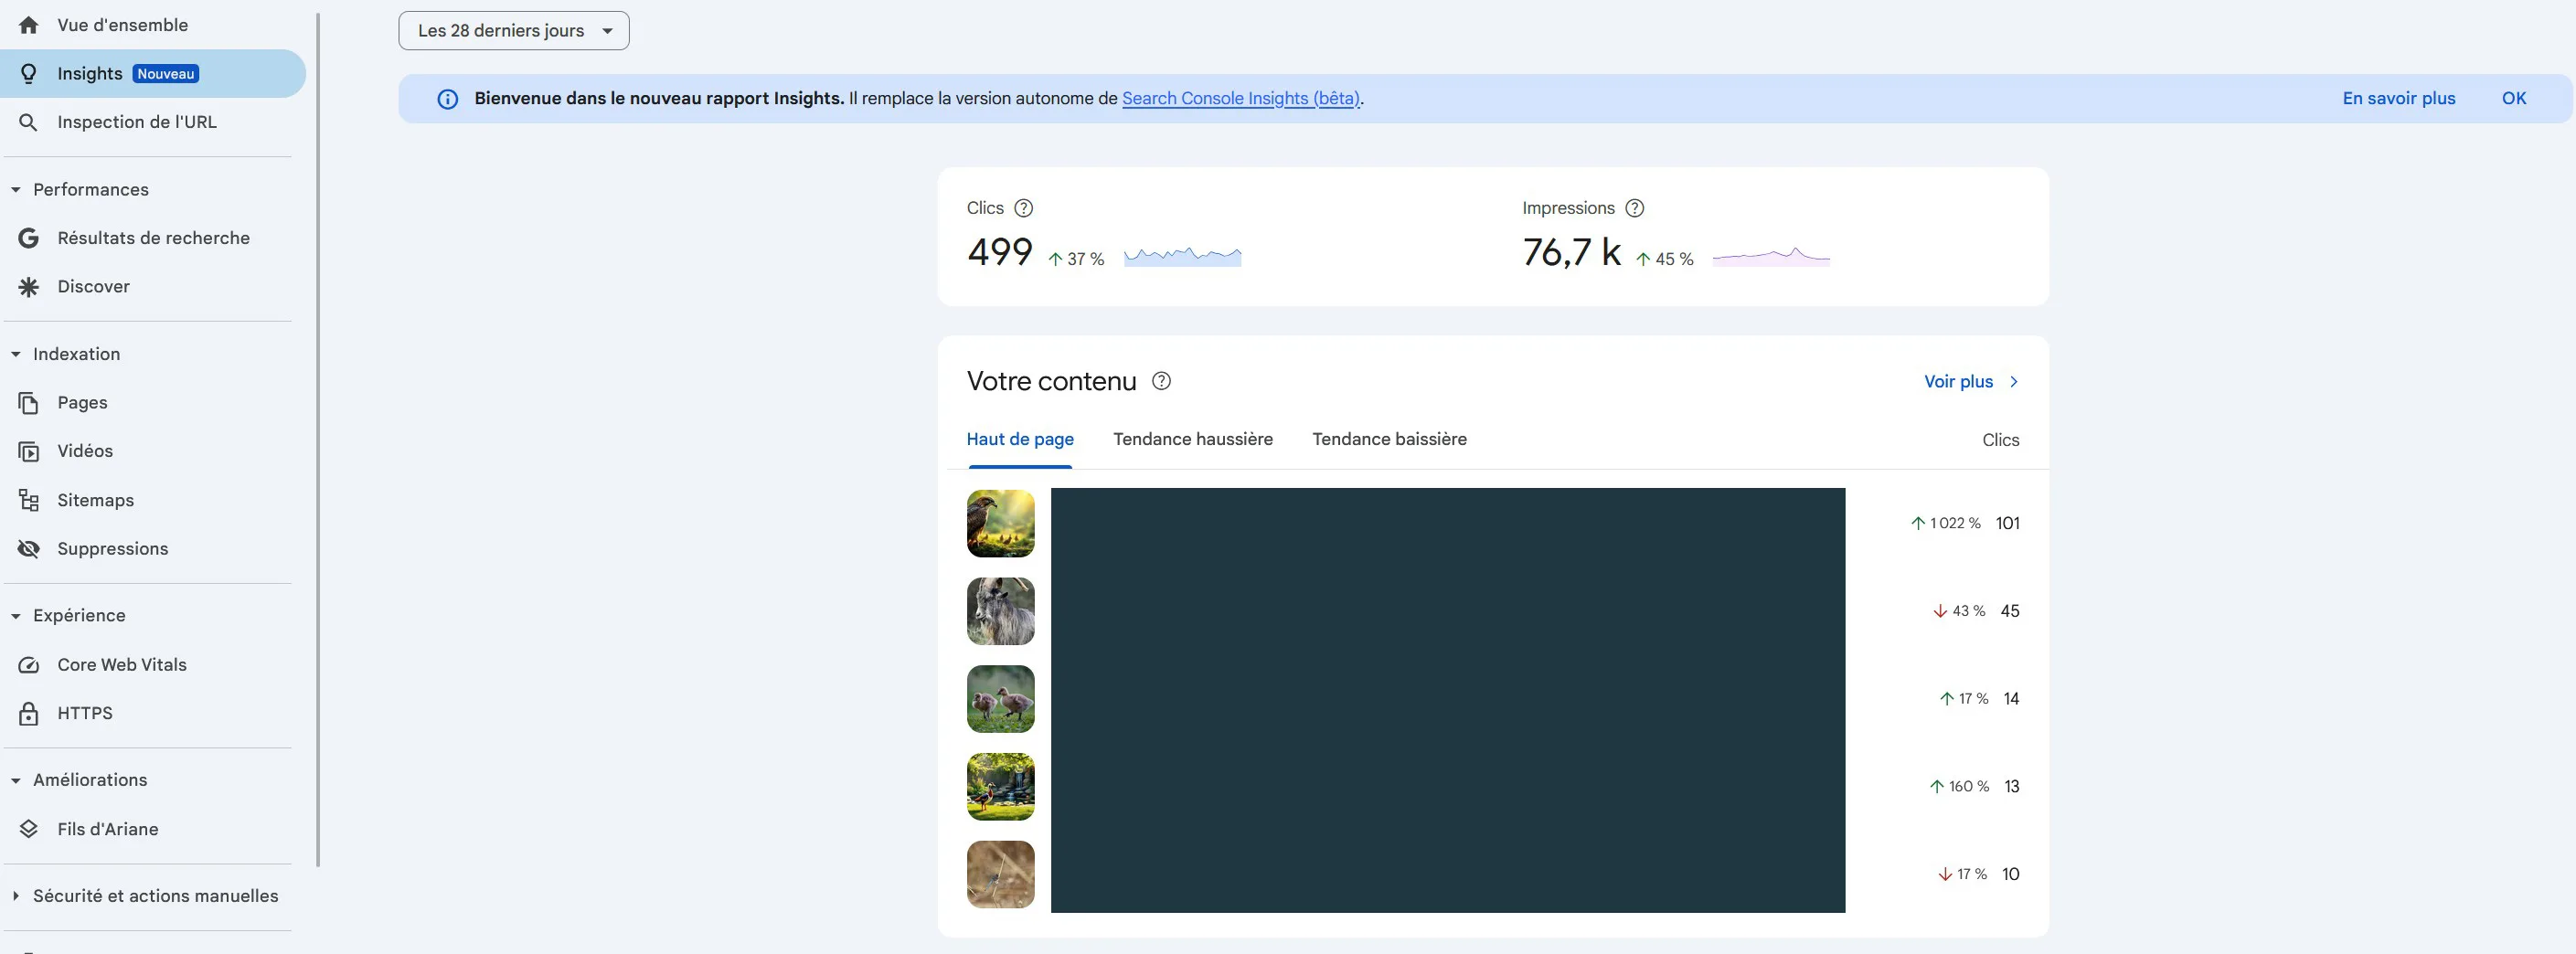Viewport: 2576px width, 954px height.
Task: Click the Voir plus link
Action: pos(1958,382)
